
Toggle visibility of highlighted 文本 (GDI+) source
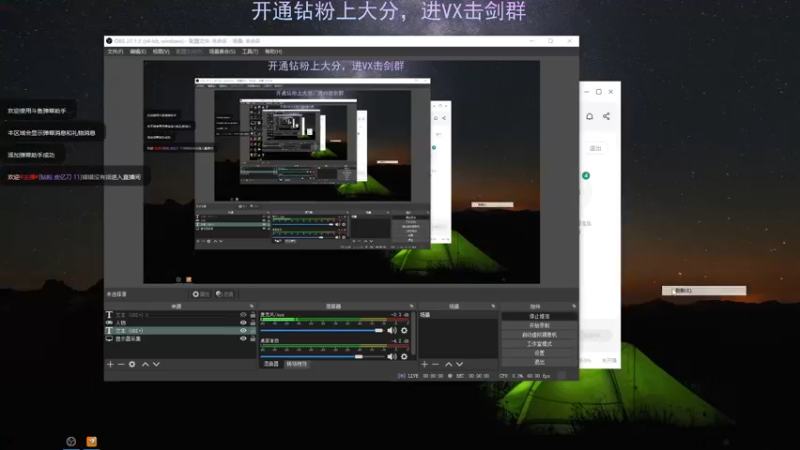243,331
